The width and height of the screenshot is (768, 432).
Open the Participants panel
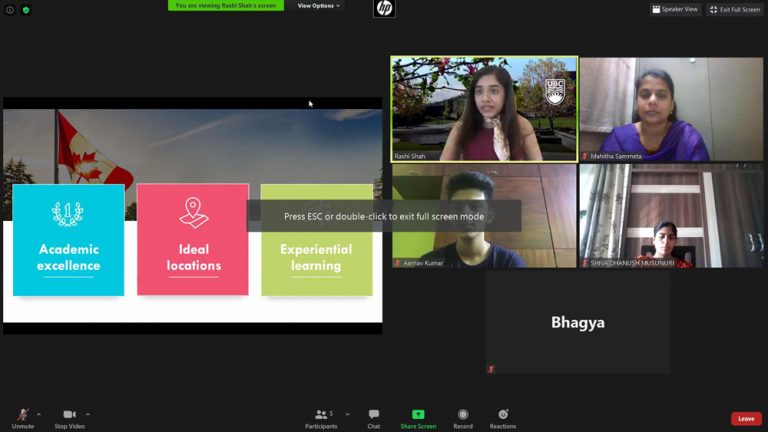(322, 416)
